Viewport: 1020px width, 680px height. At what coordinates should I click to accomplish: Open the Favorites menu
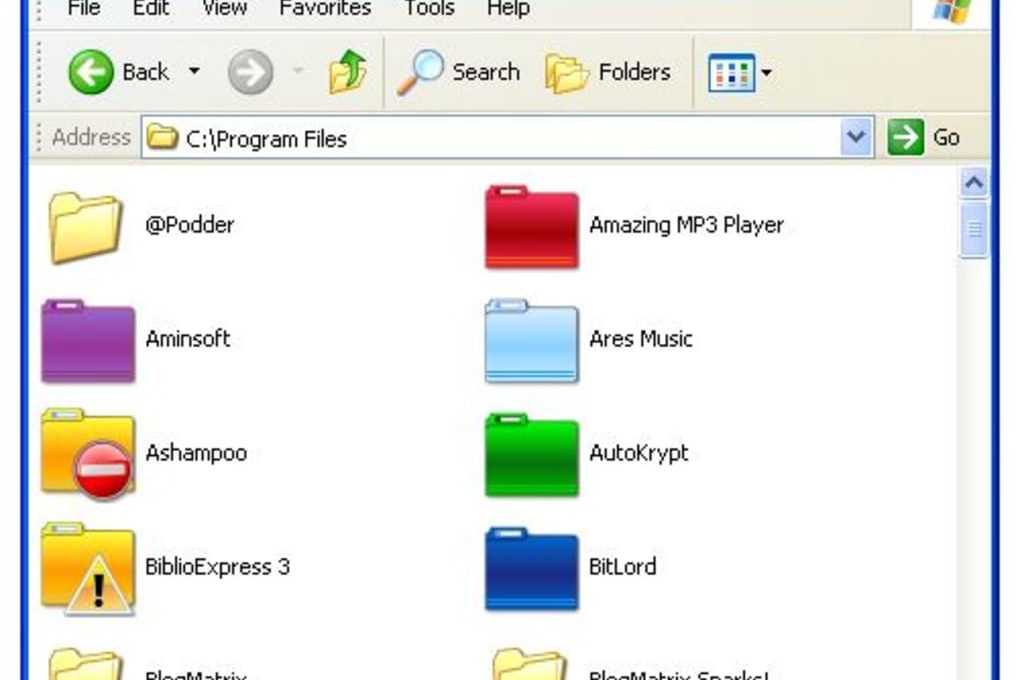(x=325, y=8)
